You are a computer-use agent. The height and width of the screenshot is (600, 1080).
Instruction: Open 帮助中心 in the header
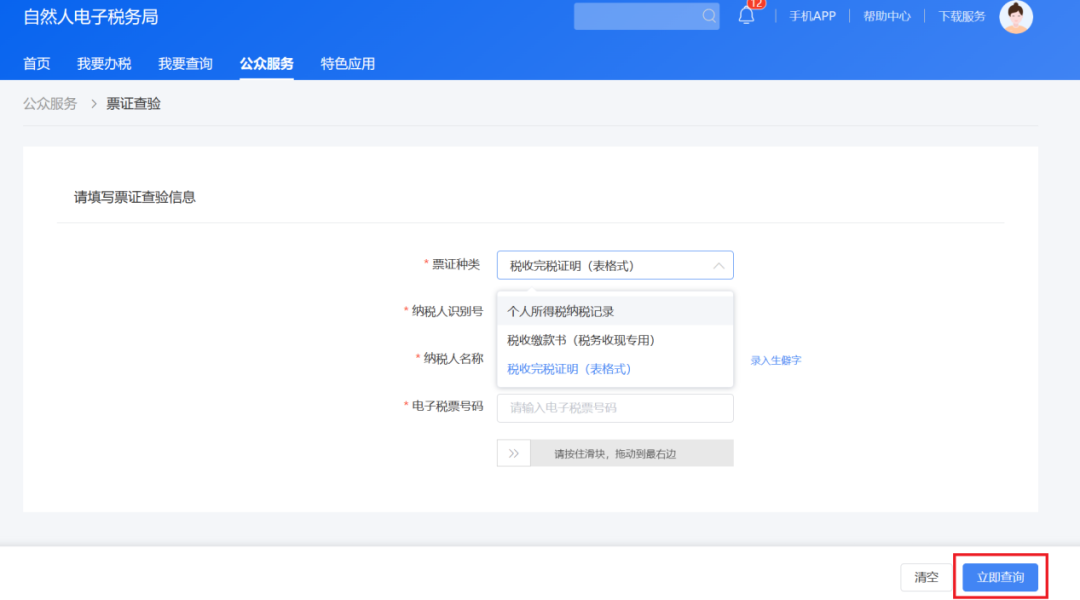coord(886,16)
